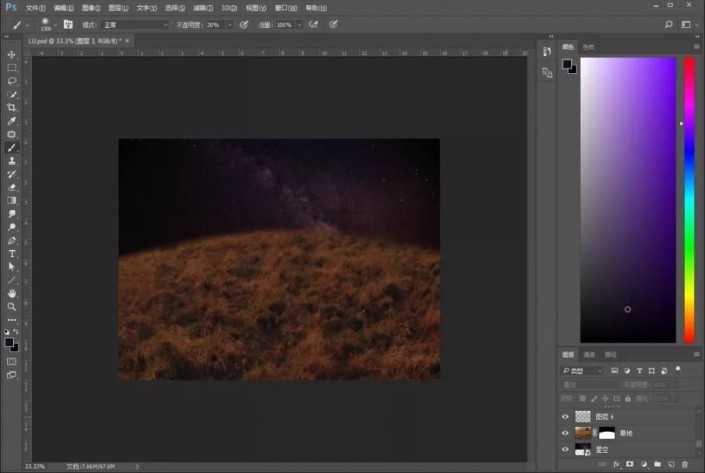Select the Horizontal Type tool
The image size is (705, 473).
click(12, 254)
